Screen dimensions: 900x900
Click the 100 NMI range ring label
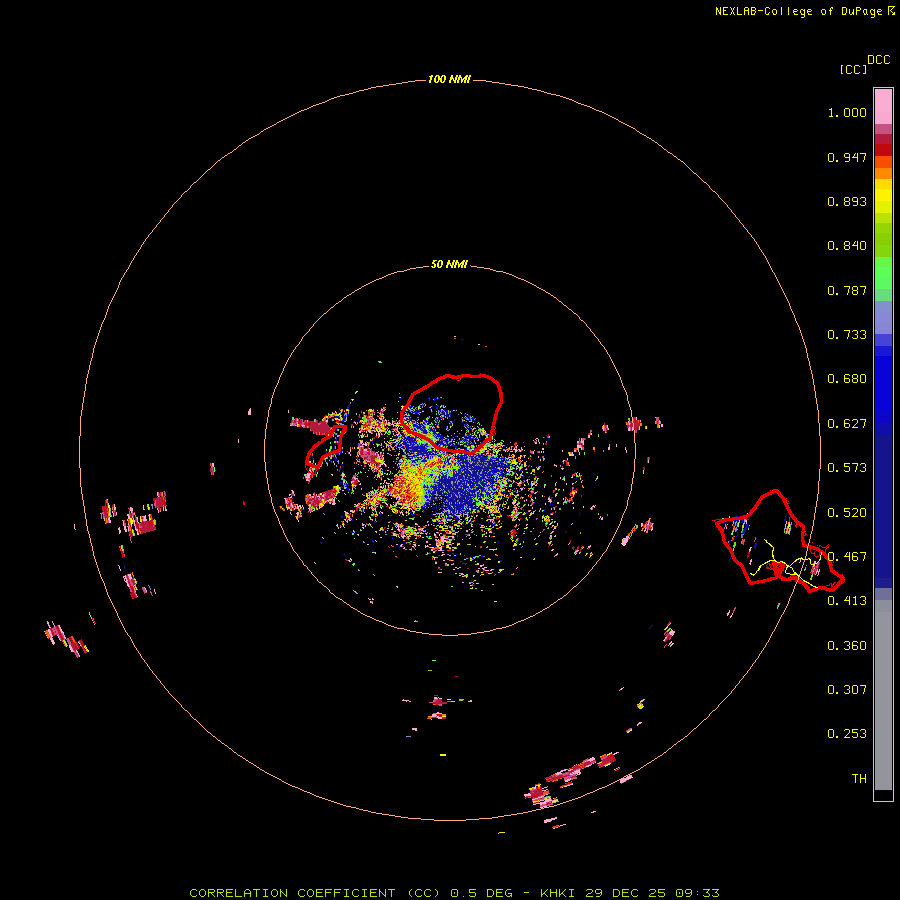(449, 79)
